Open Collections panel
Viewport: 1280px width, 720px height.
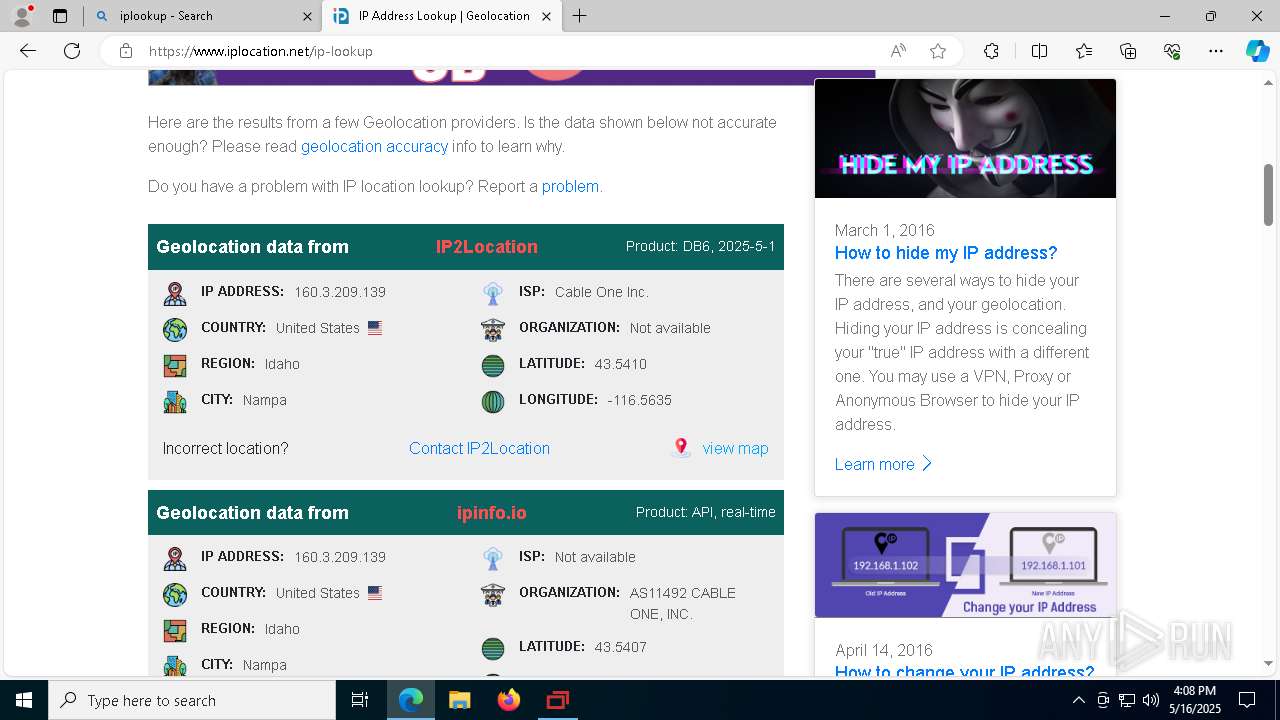(x=1128, y=51)
